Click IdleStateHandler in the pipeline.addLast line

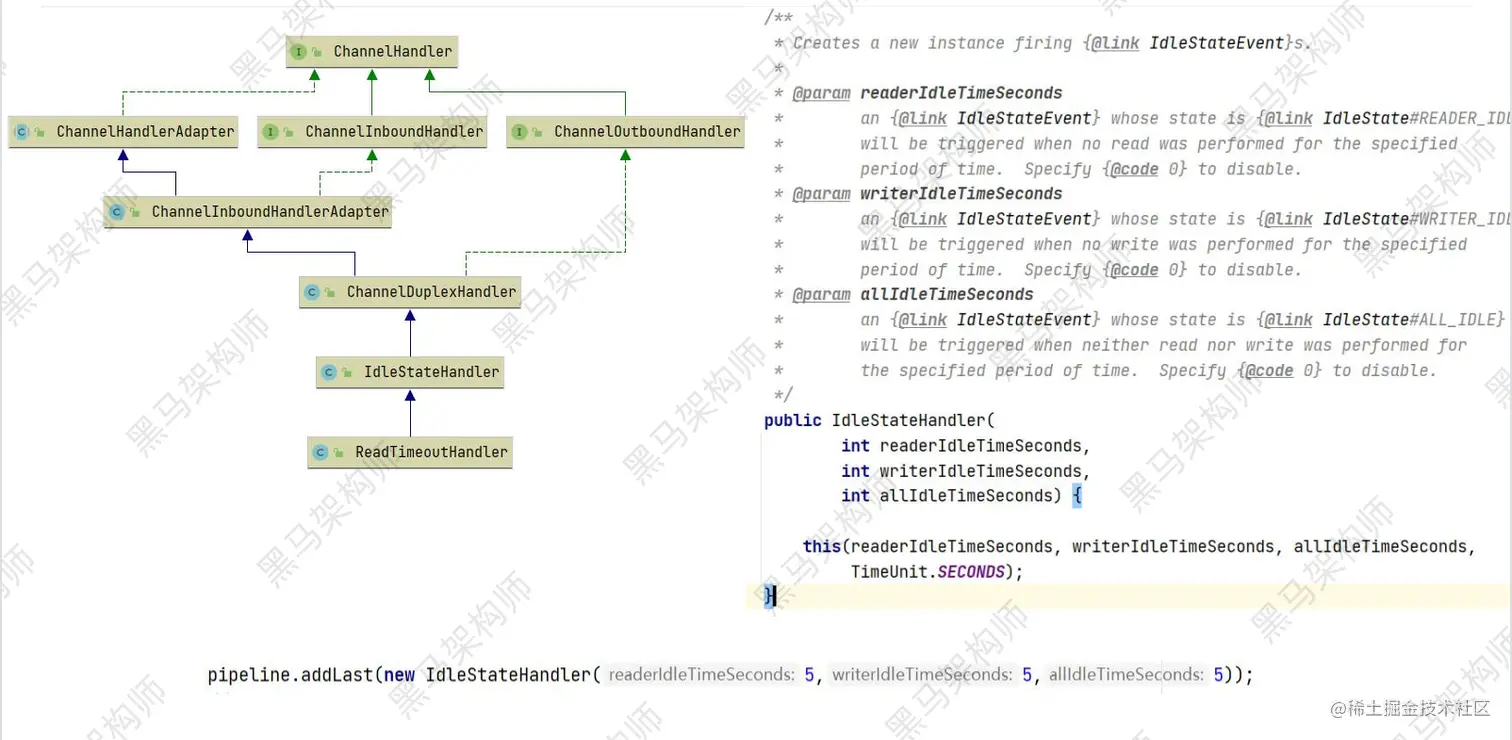pyautogui.click(x=508, y=675)
